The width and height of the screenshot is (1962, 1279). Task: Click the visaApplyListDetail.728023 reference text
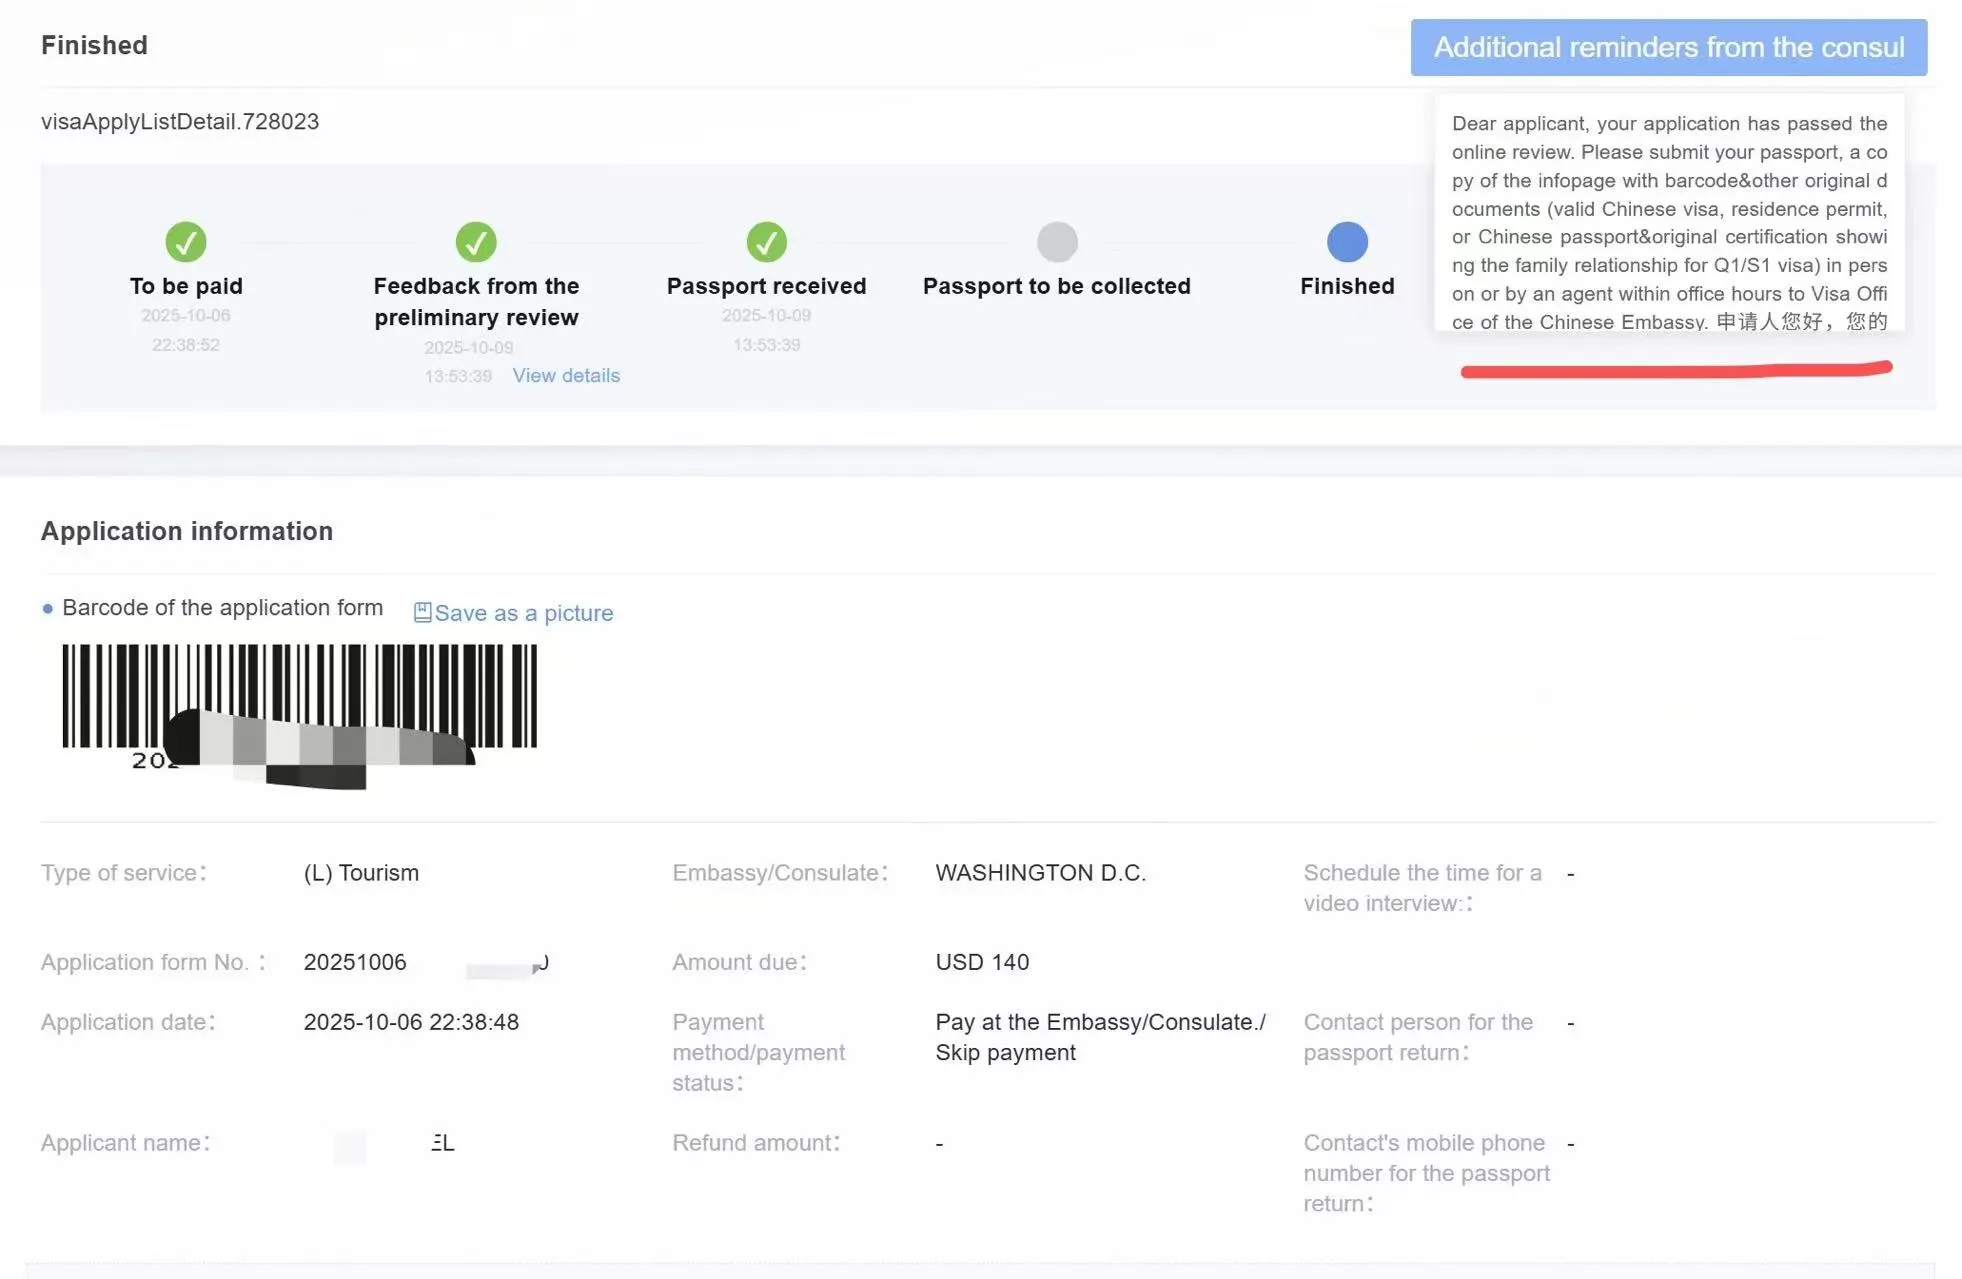click(x=179, y=121)
